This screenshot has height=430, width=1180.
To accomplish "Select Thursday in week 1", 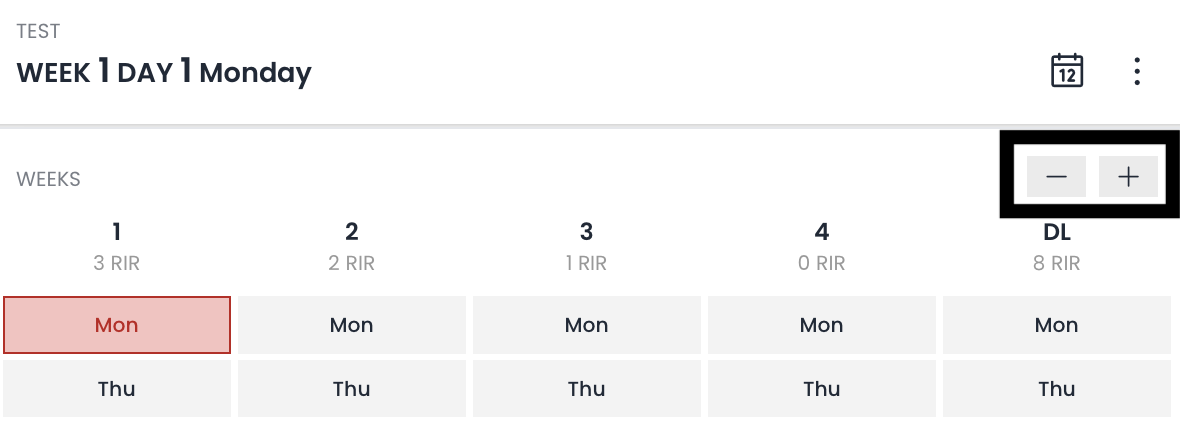I will [117, 389].
